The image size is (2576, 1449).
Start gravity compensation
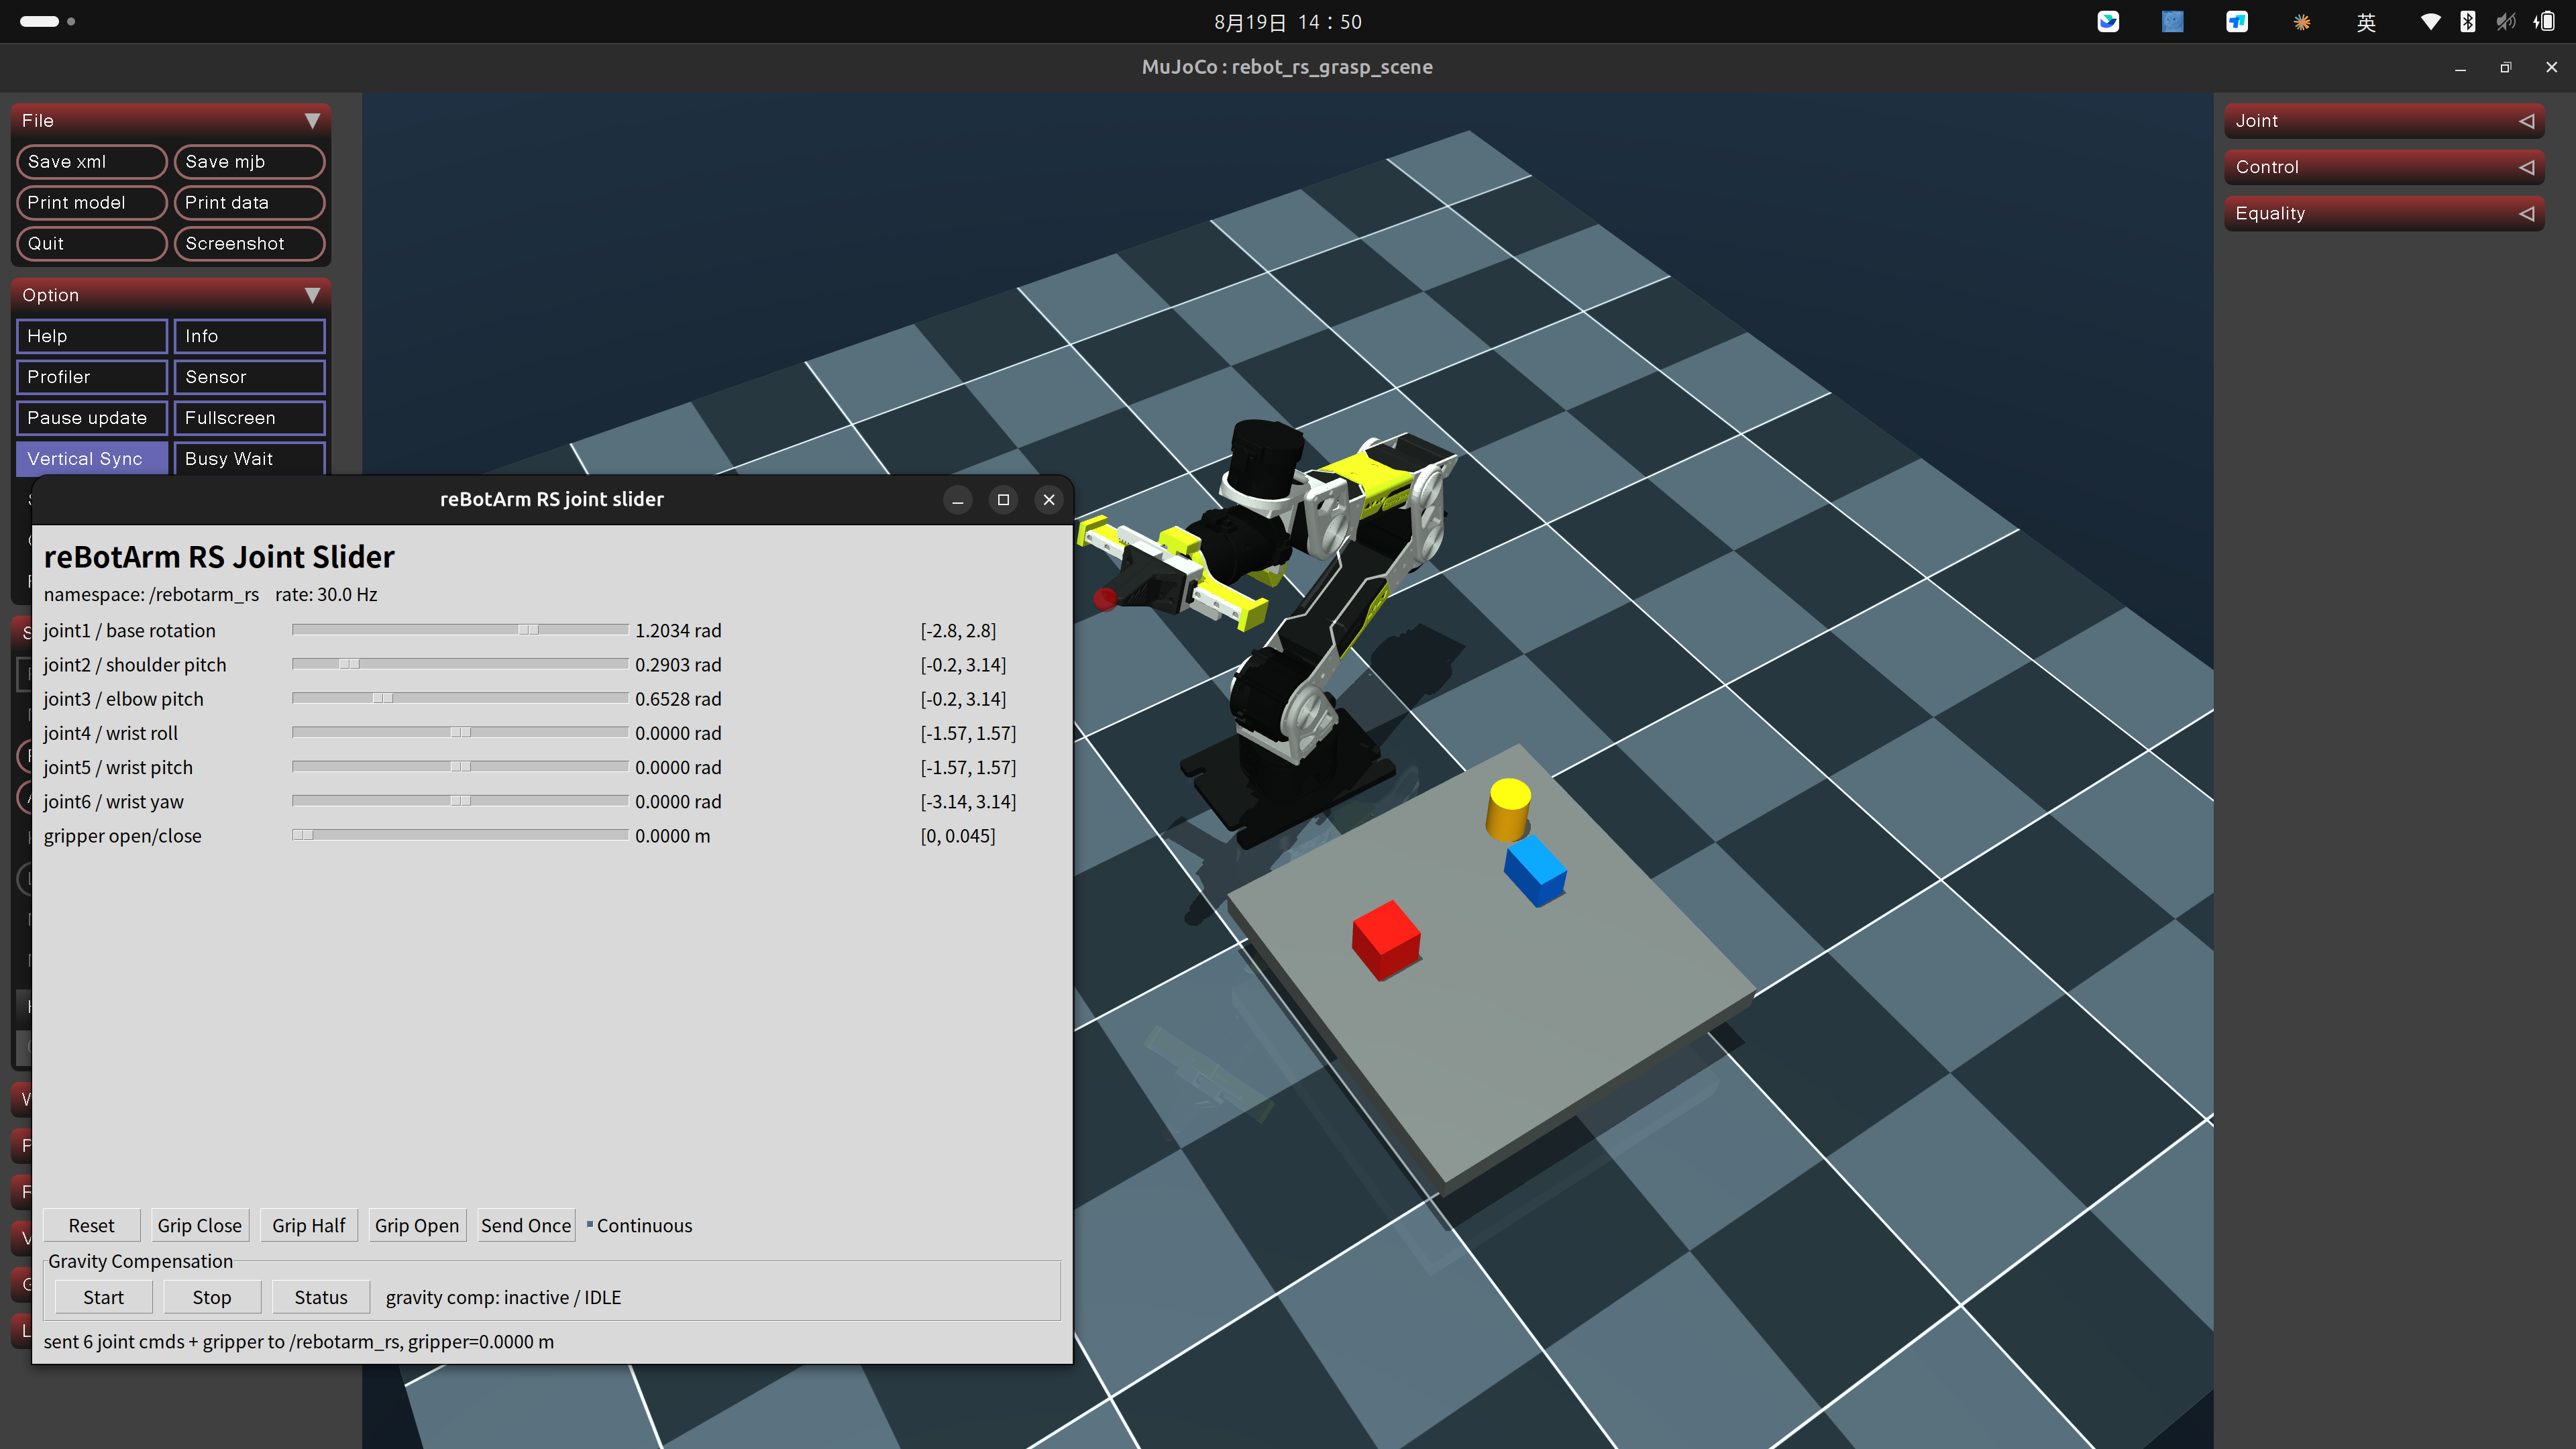click(x=103, y=1297)
